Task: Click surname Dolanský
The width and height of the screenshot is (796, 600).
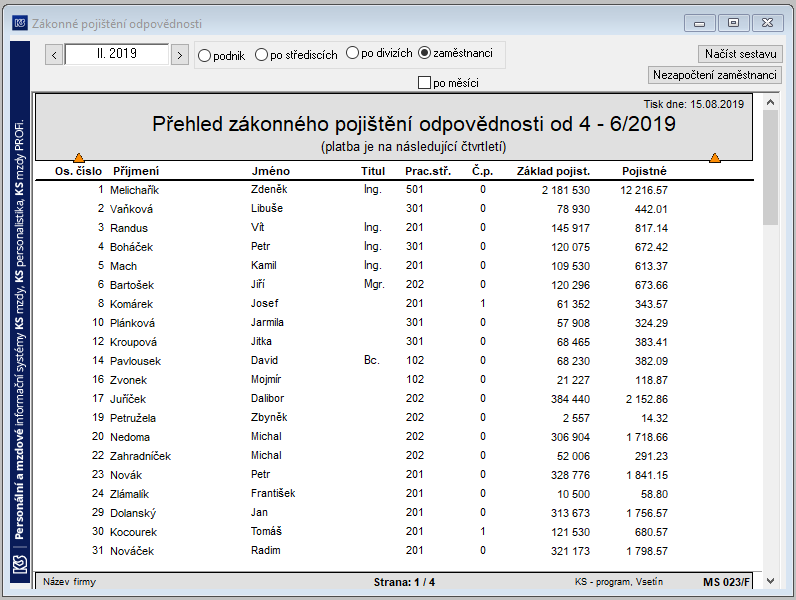Action: pyautogui.click(x=133, y=513)
